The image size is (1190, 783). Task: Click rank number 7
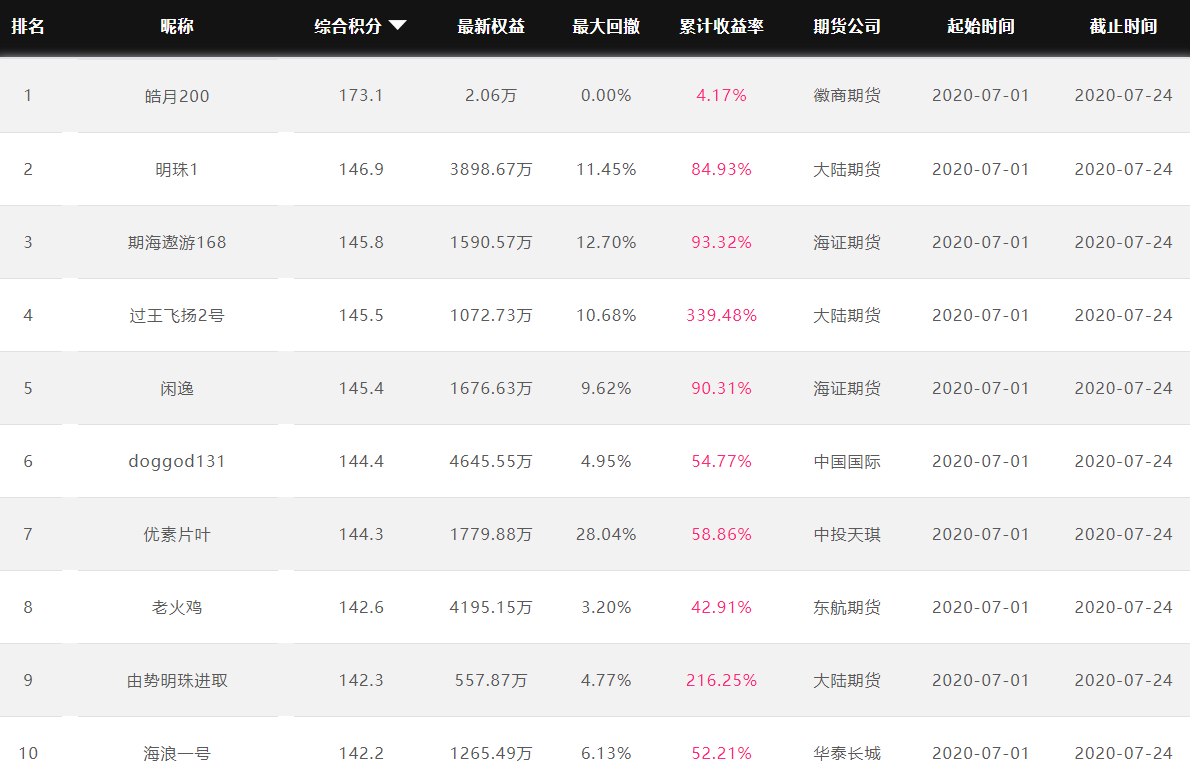28,534
